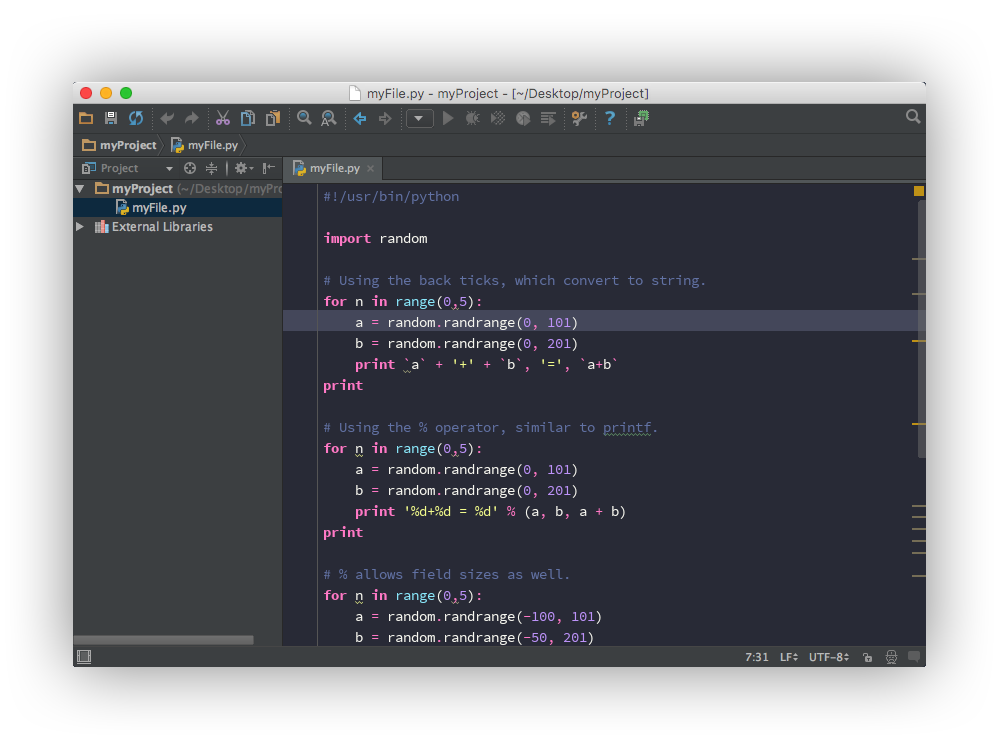
Task: Open Settings with the wrench icon
Action: click(x=579, y=118)
